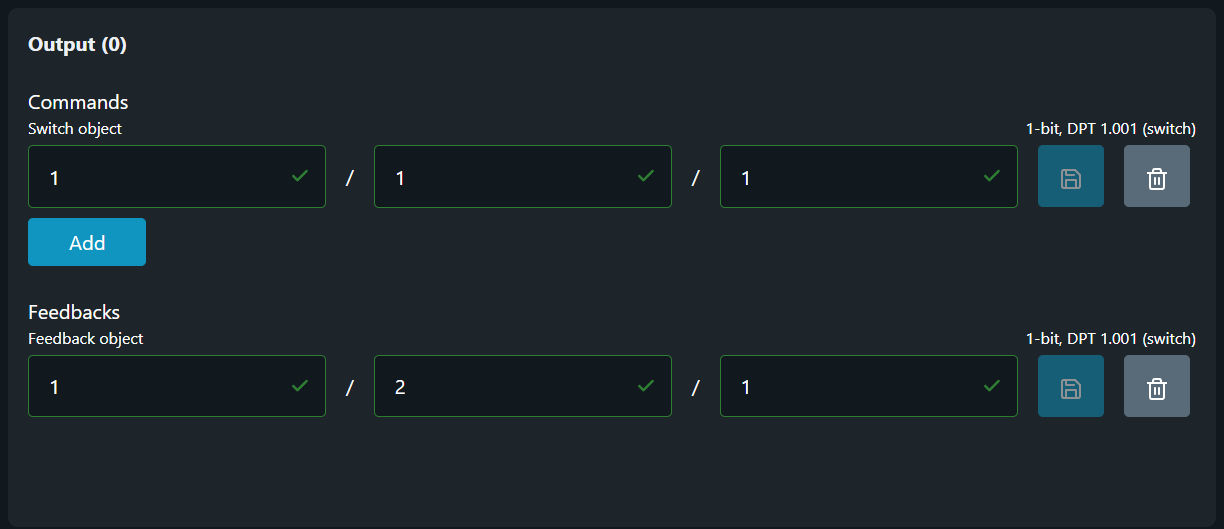Focus the first Switch object address field
Screen dimensions: 1224x529
[160, 177]
